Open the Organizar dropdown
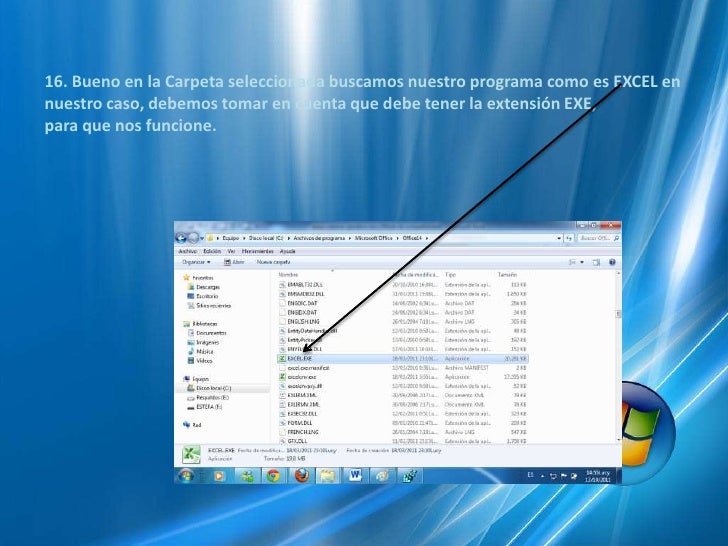 (196, 262)
